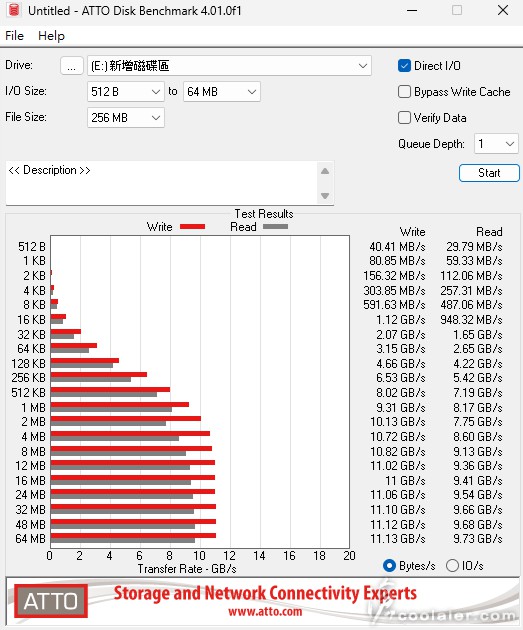Click the 4 KB row label in chart
523x630 pixels.
tap(35, 290)
